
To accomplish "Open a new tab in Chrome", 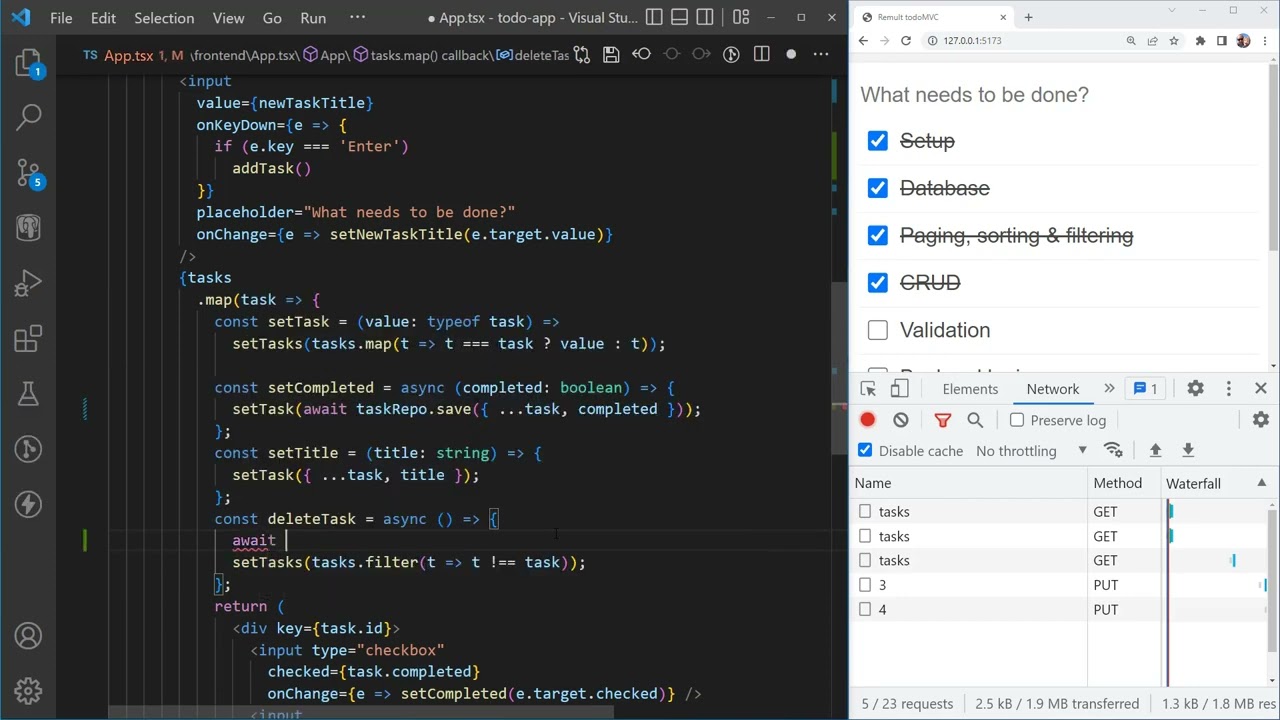I will tap(1028, 17).
